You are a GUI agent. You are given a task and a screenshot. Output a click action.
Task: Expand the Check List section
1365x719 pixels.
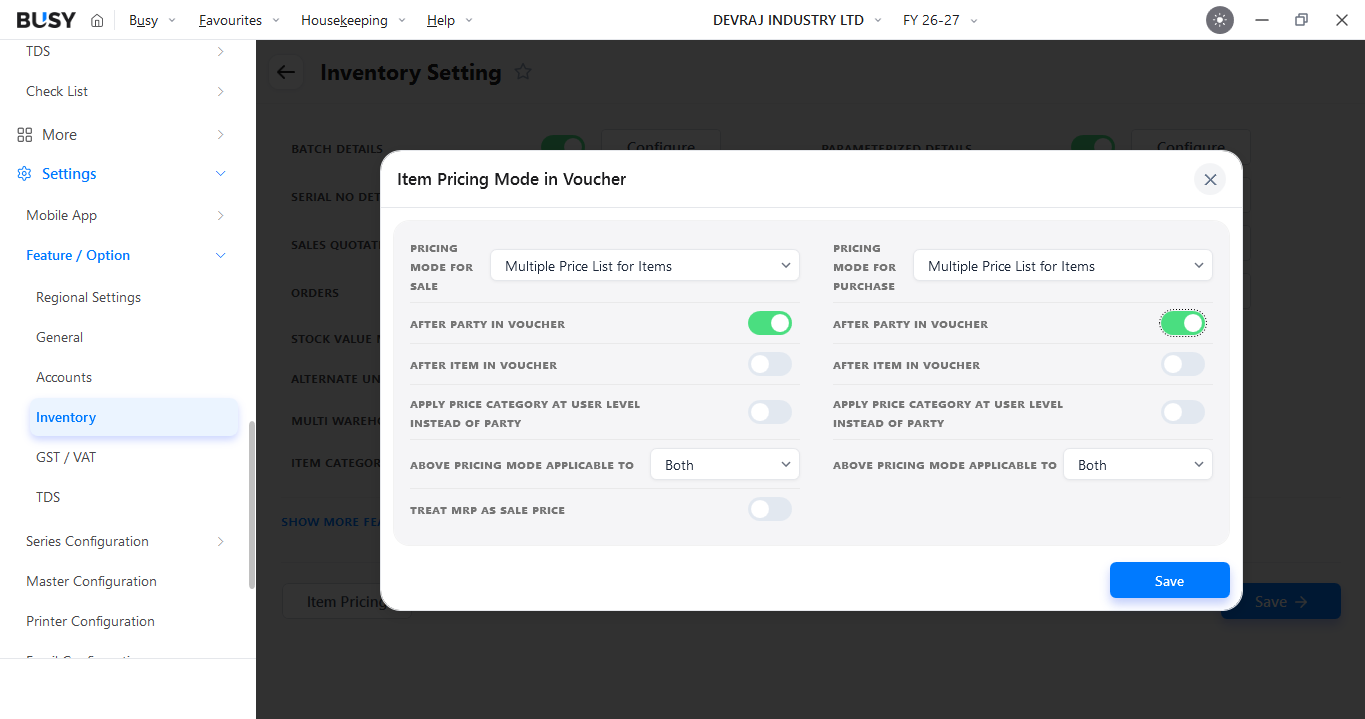click(x=221, y=92)
